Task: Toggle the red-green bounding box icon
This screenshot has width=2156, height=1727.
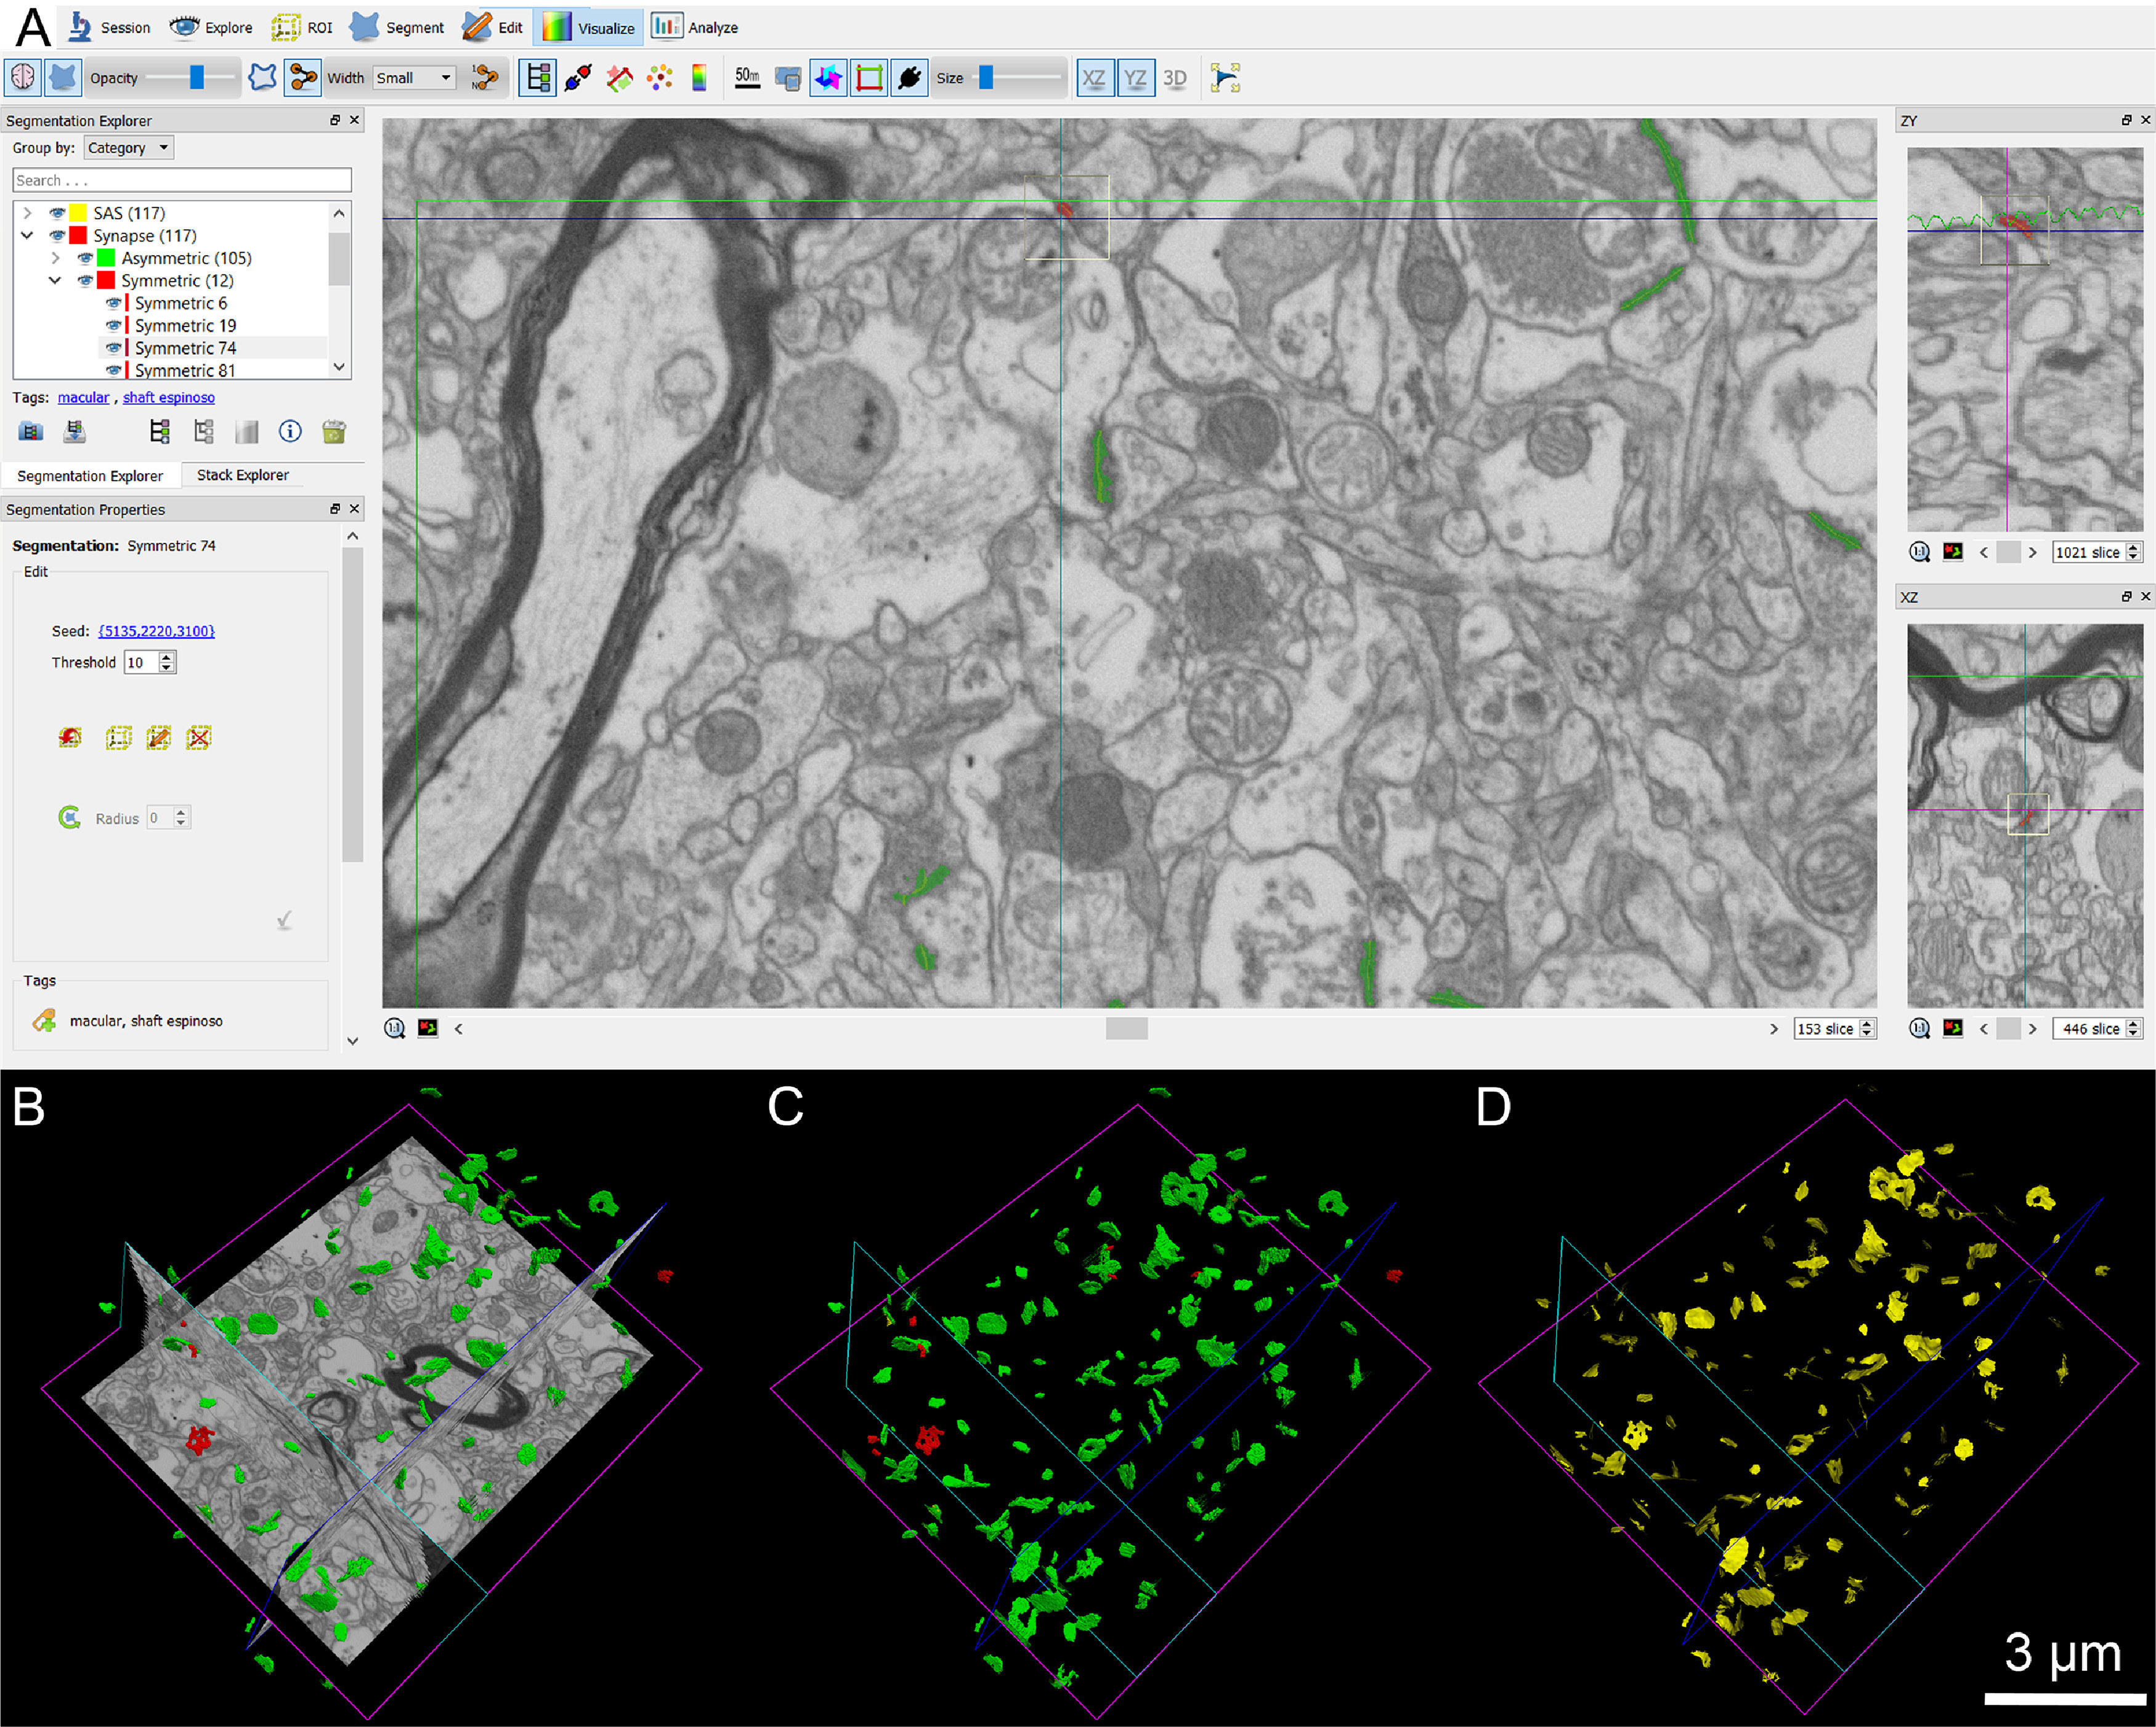Action: point(869,77)
